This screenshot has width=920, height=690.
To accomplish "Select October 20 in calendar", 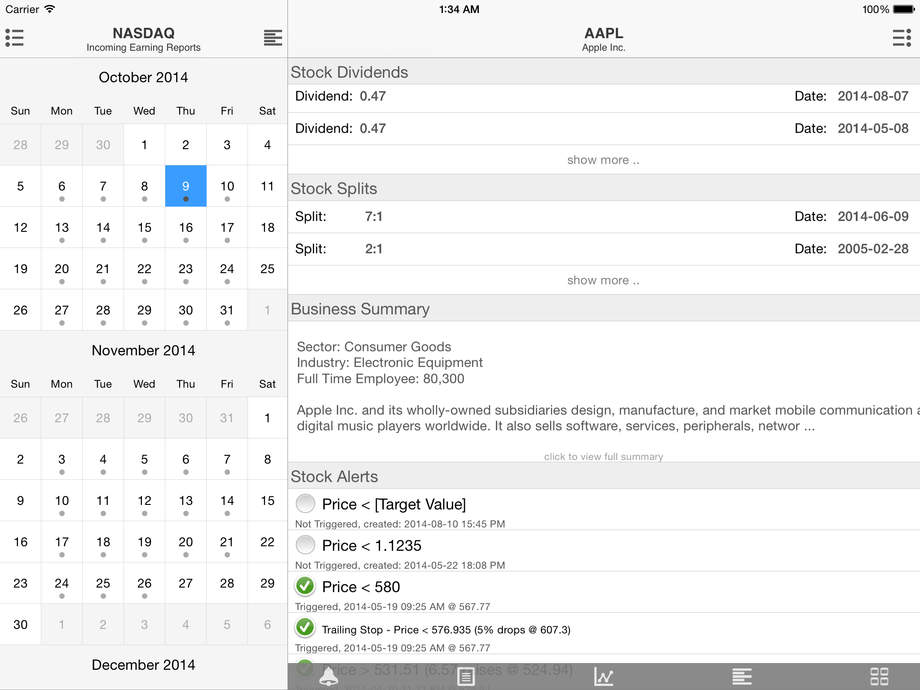I will coord(62,269).
